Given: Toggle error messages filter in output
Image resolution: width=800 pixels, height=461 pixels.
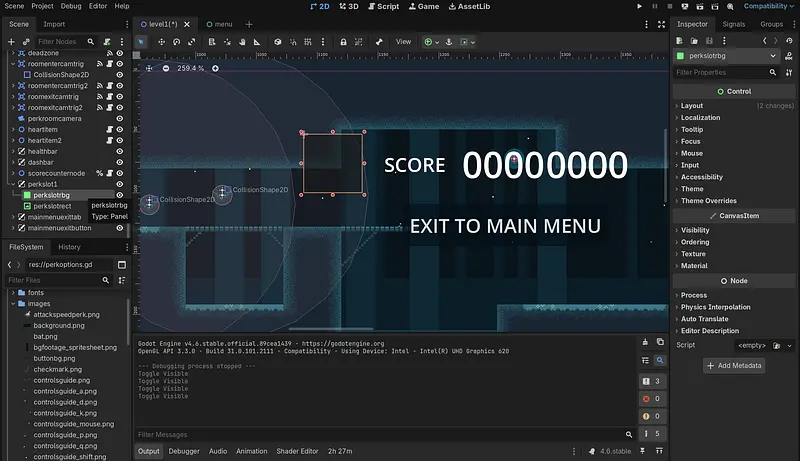Looking at the screenshot, I should pos(651,399).
